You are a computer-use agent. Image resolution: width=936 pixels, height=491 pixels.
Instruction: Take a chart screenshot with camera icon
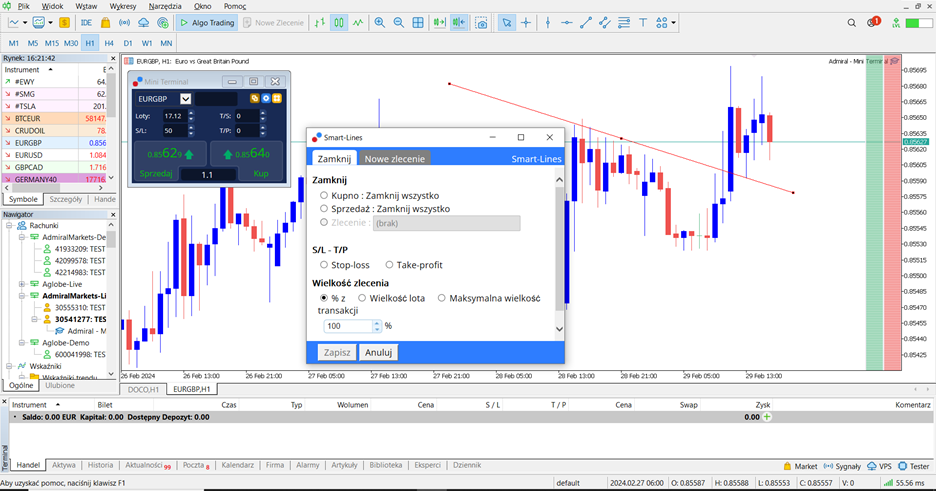pos(481,23)
